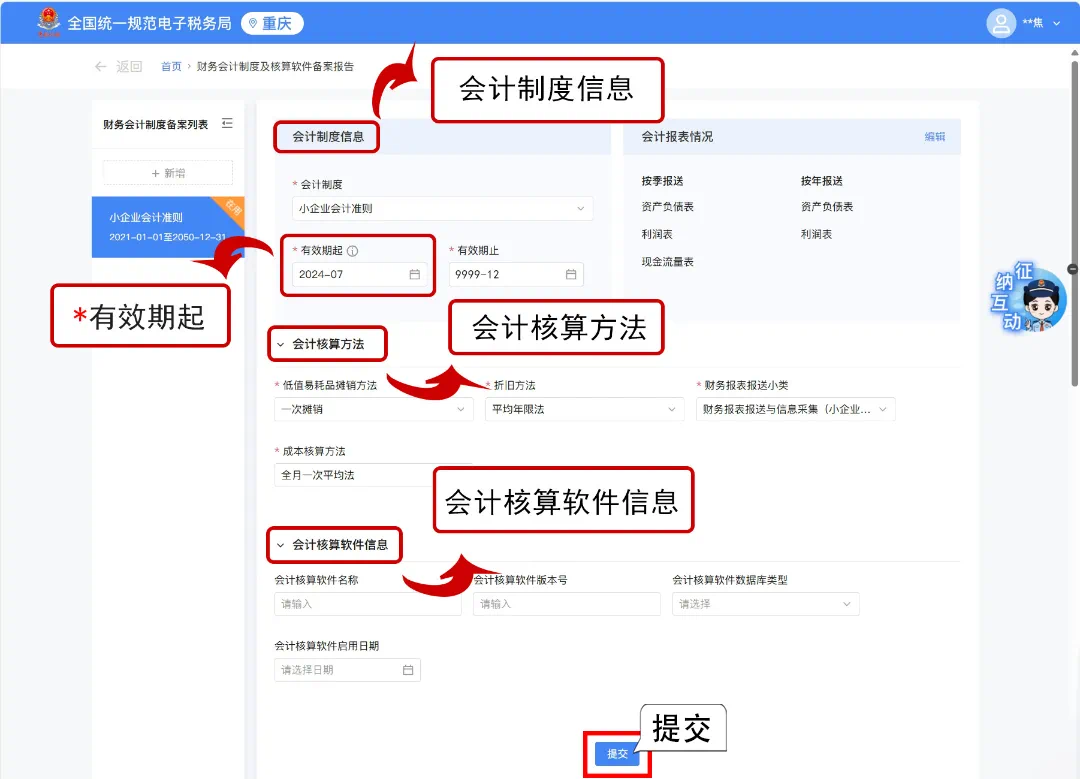Open calendar icon in 有效期止 field
The width and height of the screenshot is (1080, 779).
(x=571, y=274)
